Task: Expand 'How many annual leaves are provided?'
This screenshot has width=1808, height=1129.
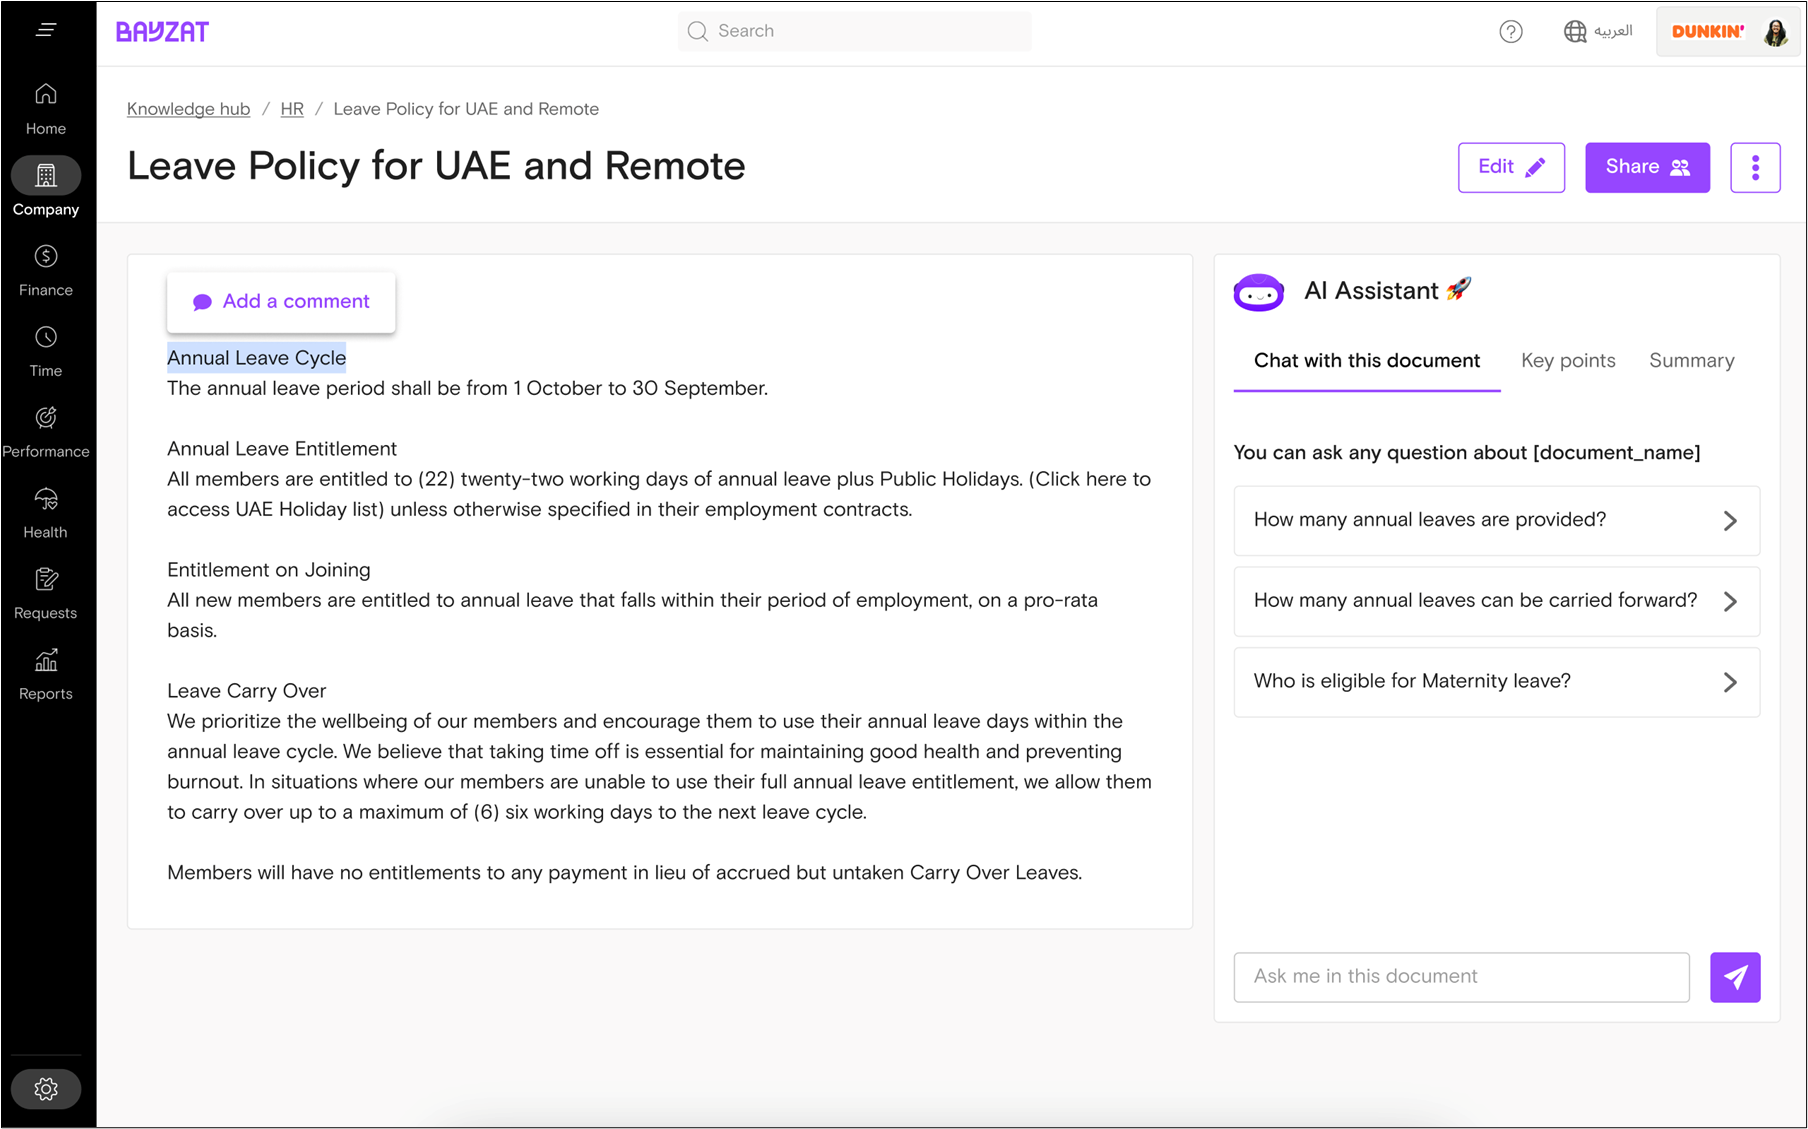Action: pos(1496,520)
